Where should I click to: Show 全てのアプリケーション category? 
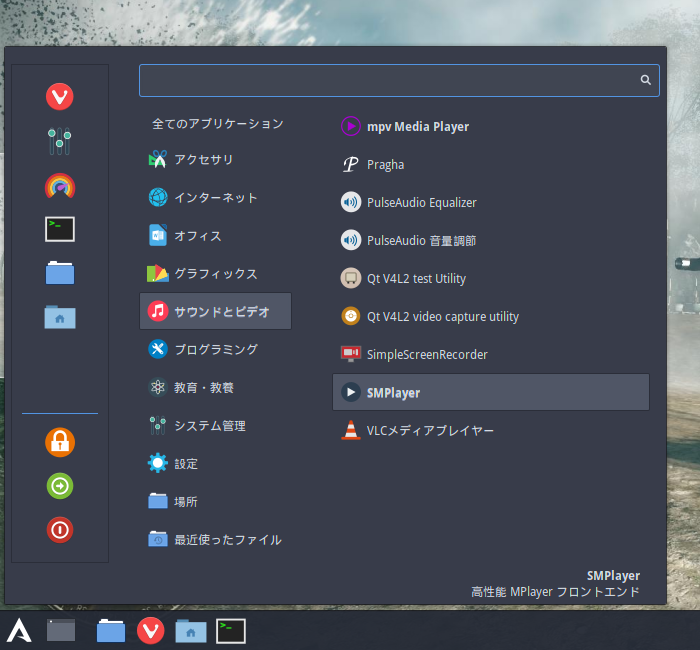(x=217, y=124)
